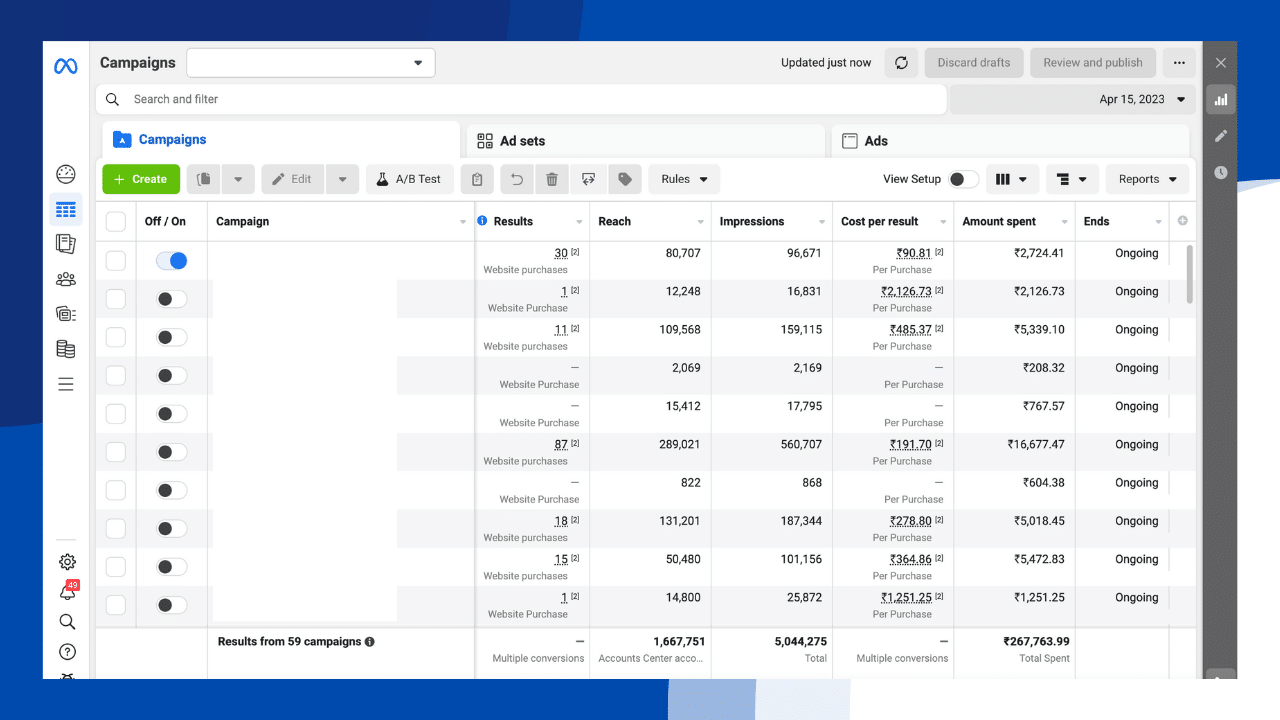Open notifications bell with 49 badge
The width and height of the screenshot is (1280, 720).
pos(68,591)
